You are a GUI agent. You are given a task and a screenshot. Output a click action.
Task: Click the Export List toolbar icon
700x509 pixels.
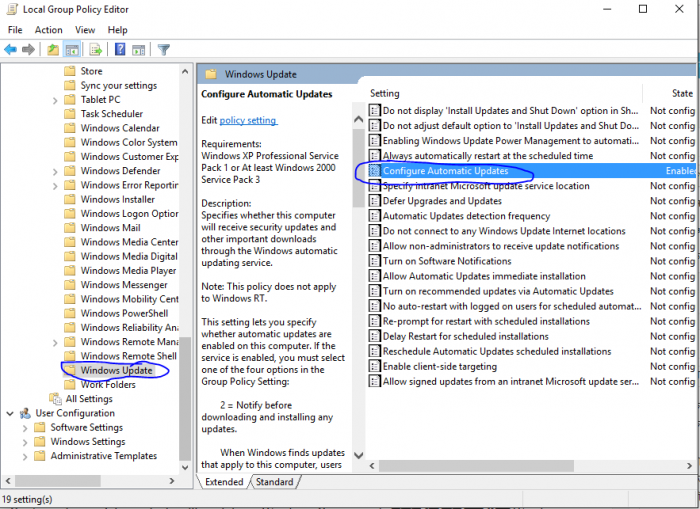(96, 50)
